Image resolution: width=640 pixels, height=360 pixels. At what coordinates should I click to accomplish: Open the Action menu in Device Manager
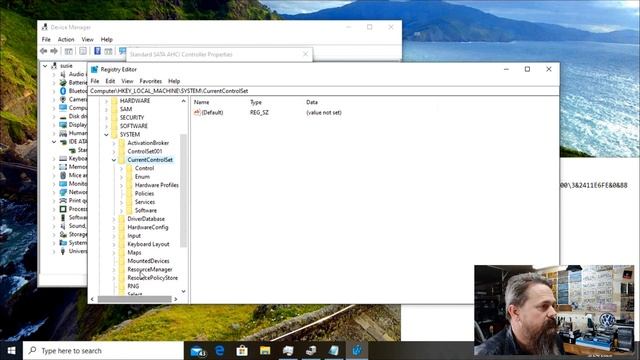(66, 40)
